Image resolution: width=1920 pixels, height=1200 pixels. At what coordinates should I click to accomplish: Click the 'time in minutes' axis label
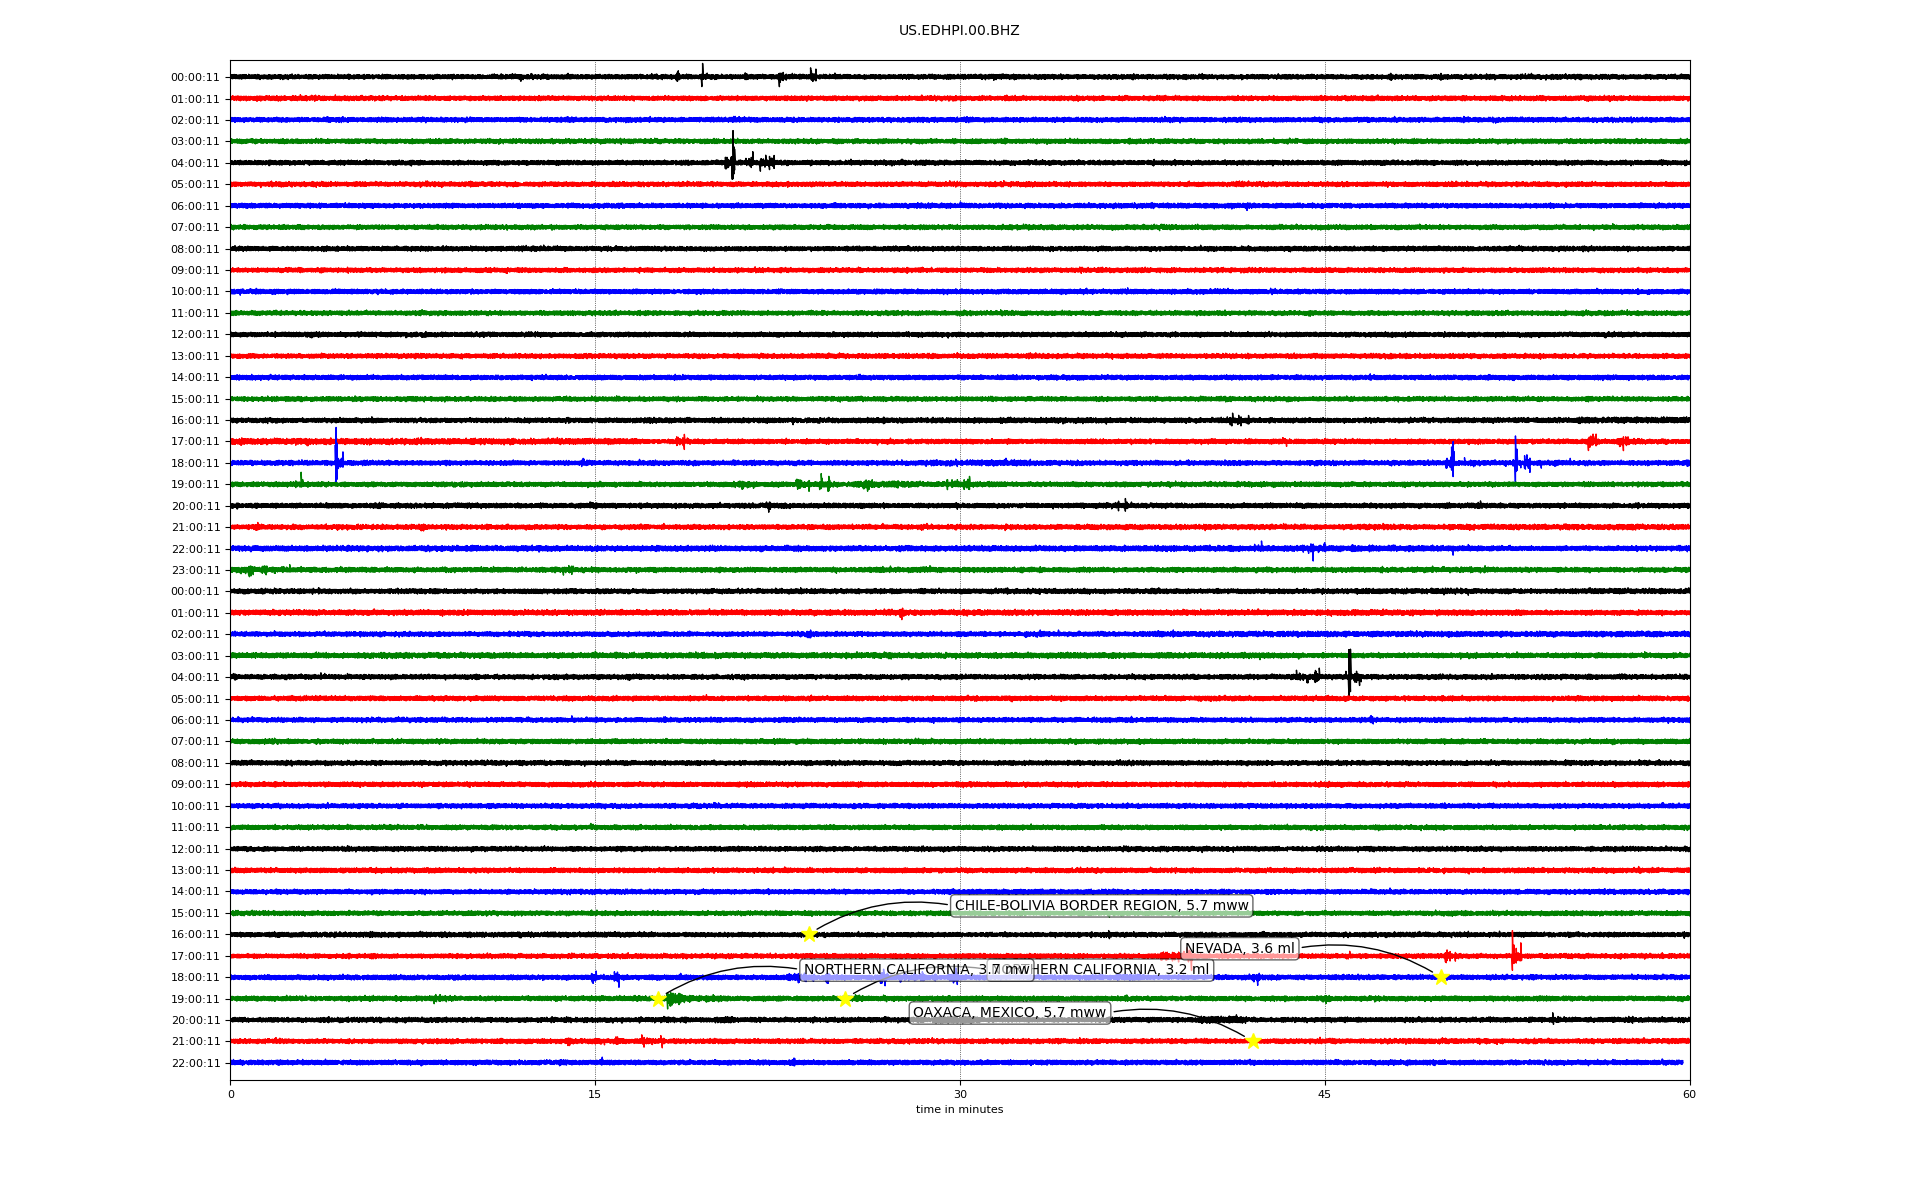959,1110
